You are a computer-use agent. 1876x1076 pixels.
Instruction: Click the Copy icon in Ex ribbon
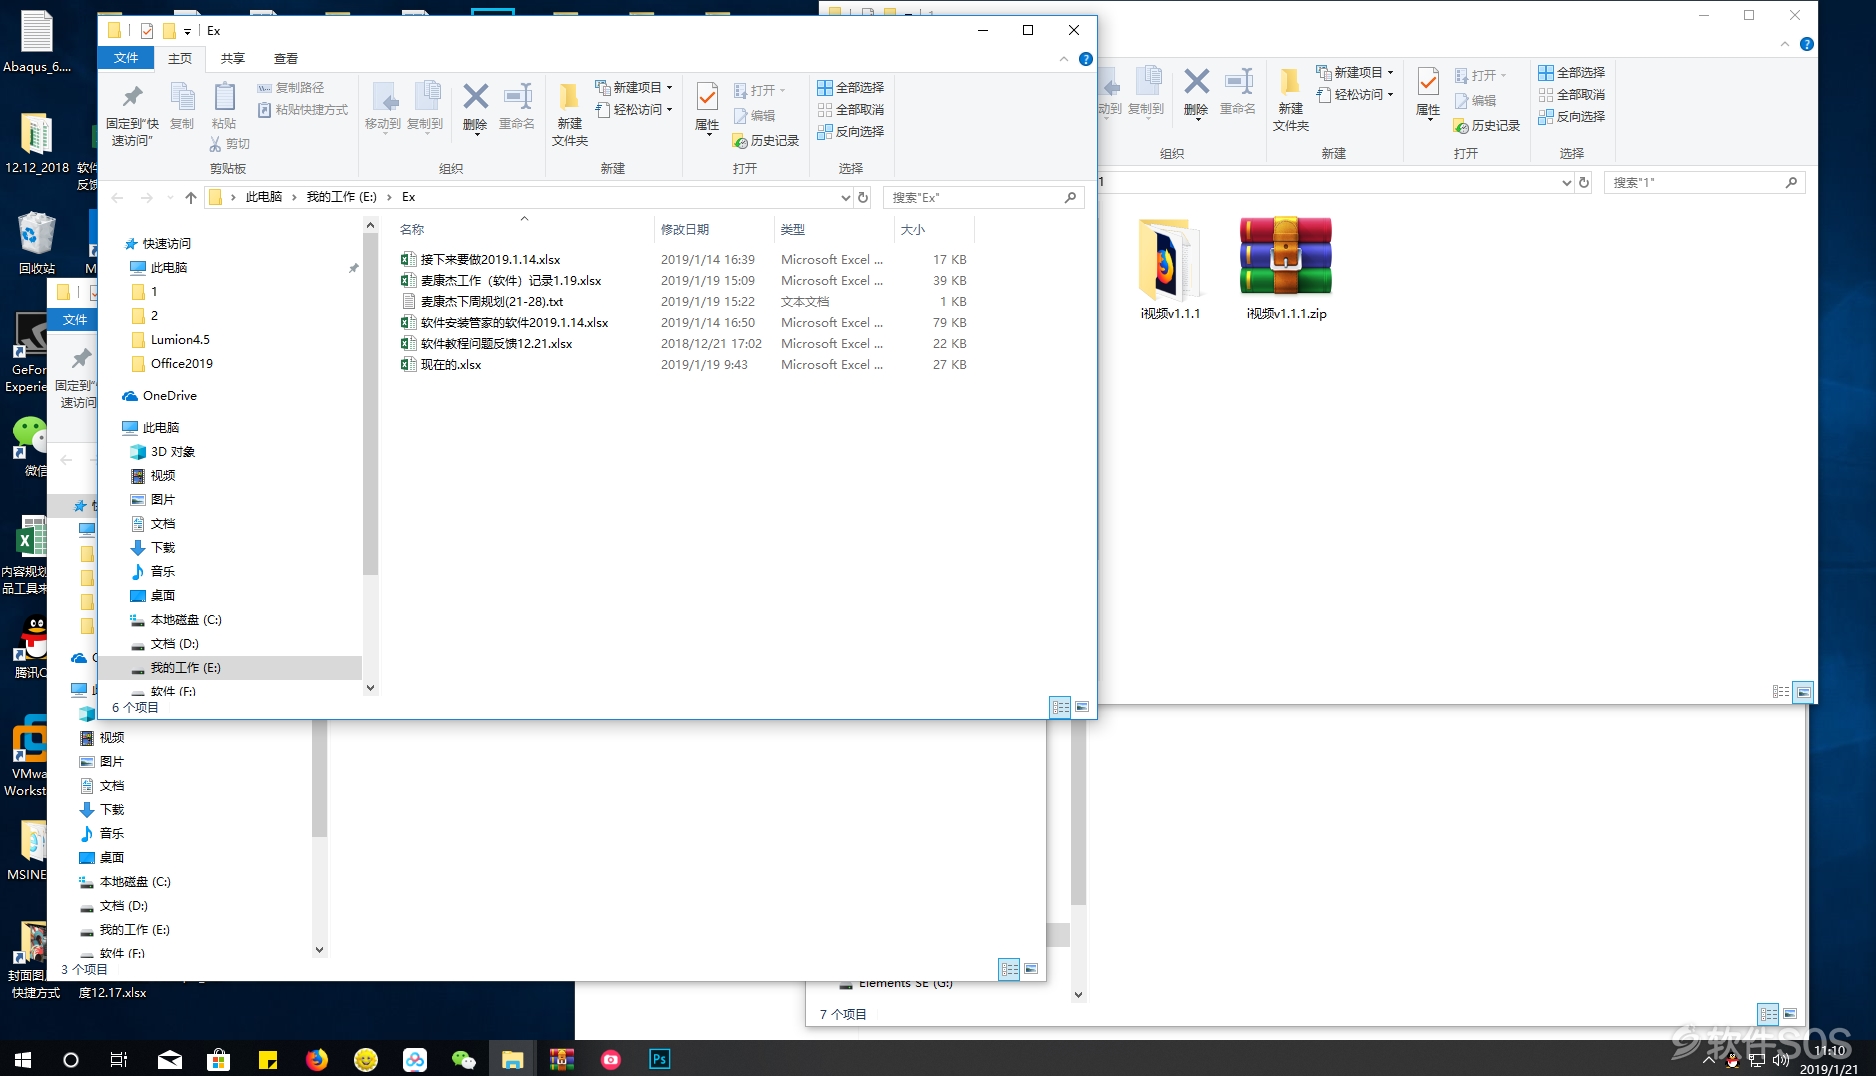point(182,106)
